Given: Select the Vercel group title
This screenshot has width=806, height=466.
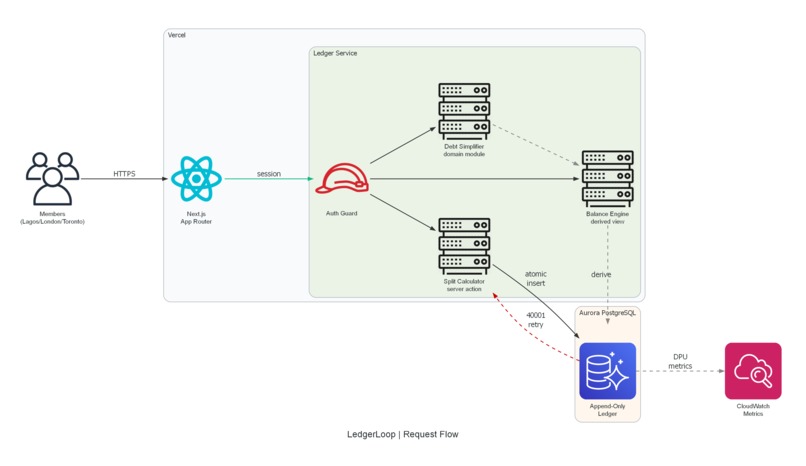Looking at the screenshot, I should coord(176,35).
